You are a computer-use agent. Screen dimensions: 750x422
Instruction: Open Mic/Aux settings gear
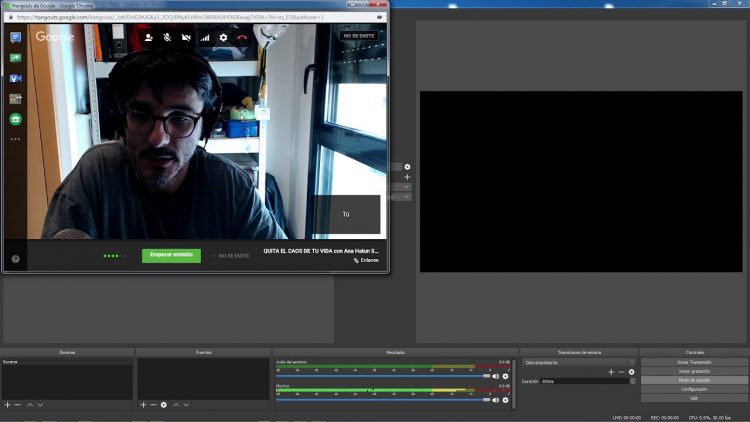506,400
